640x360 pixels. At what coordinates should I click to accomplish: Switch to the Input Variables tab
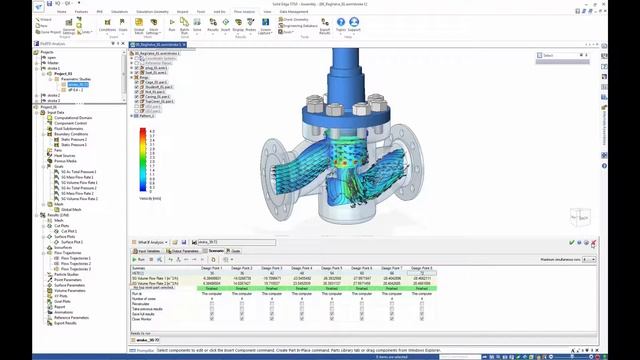147,251
